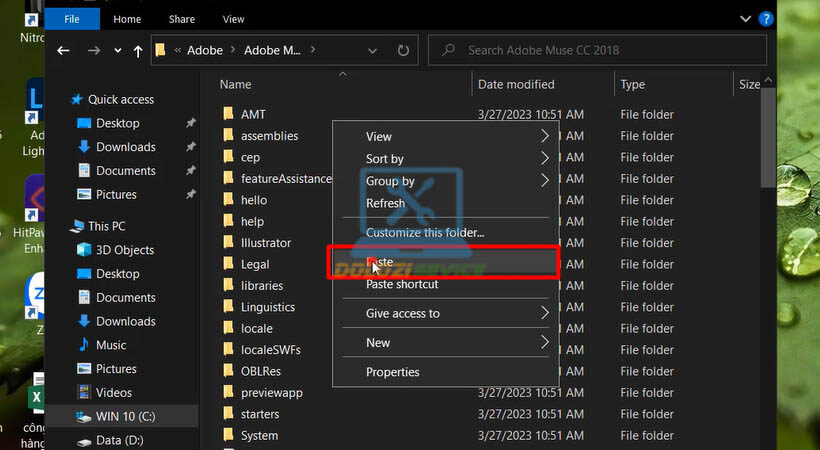Select the 3D Objects icon in sidebar

pos(84,250)
